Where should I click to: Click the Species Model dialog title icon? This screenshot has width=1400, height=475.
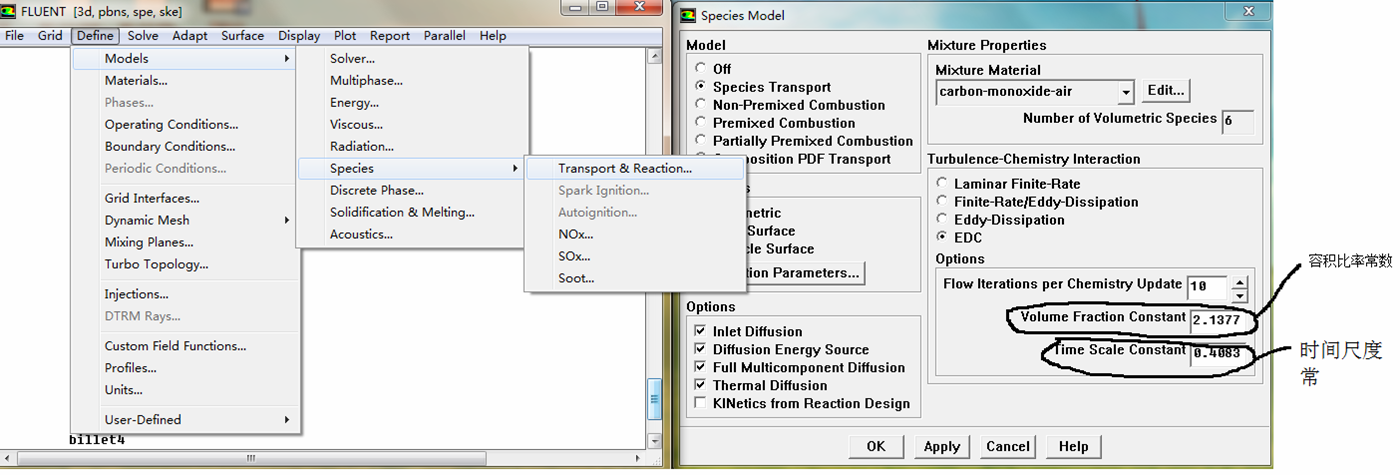(x=687, y=15)
